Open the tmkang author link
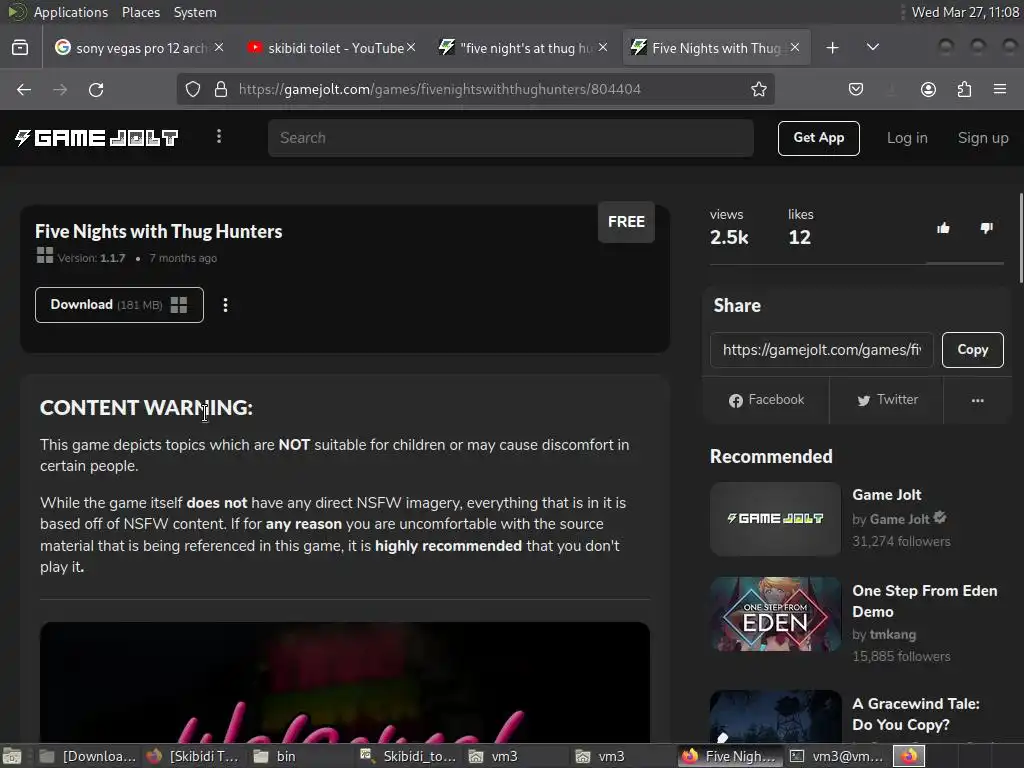 tap(892, 634)
